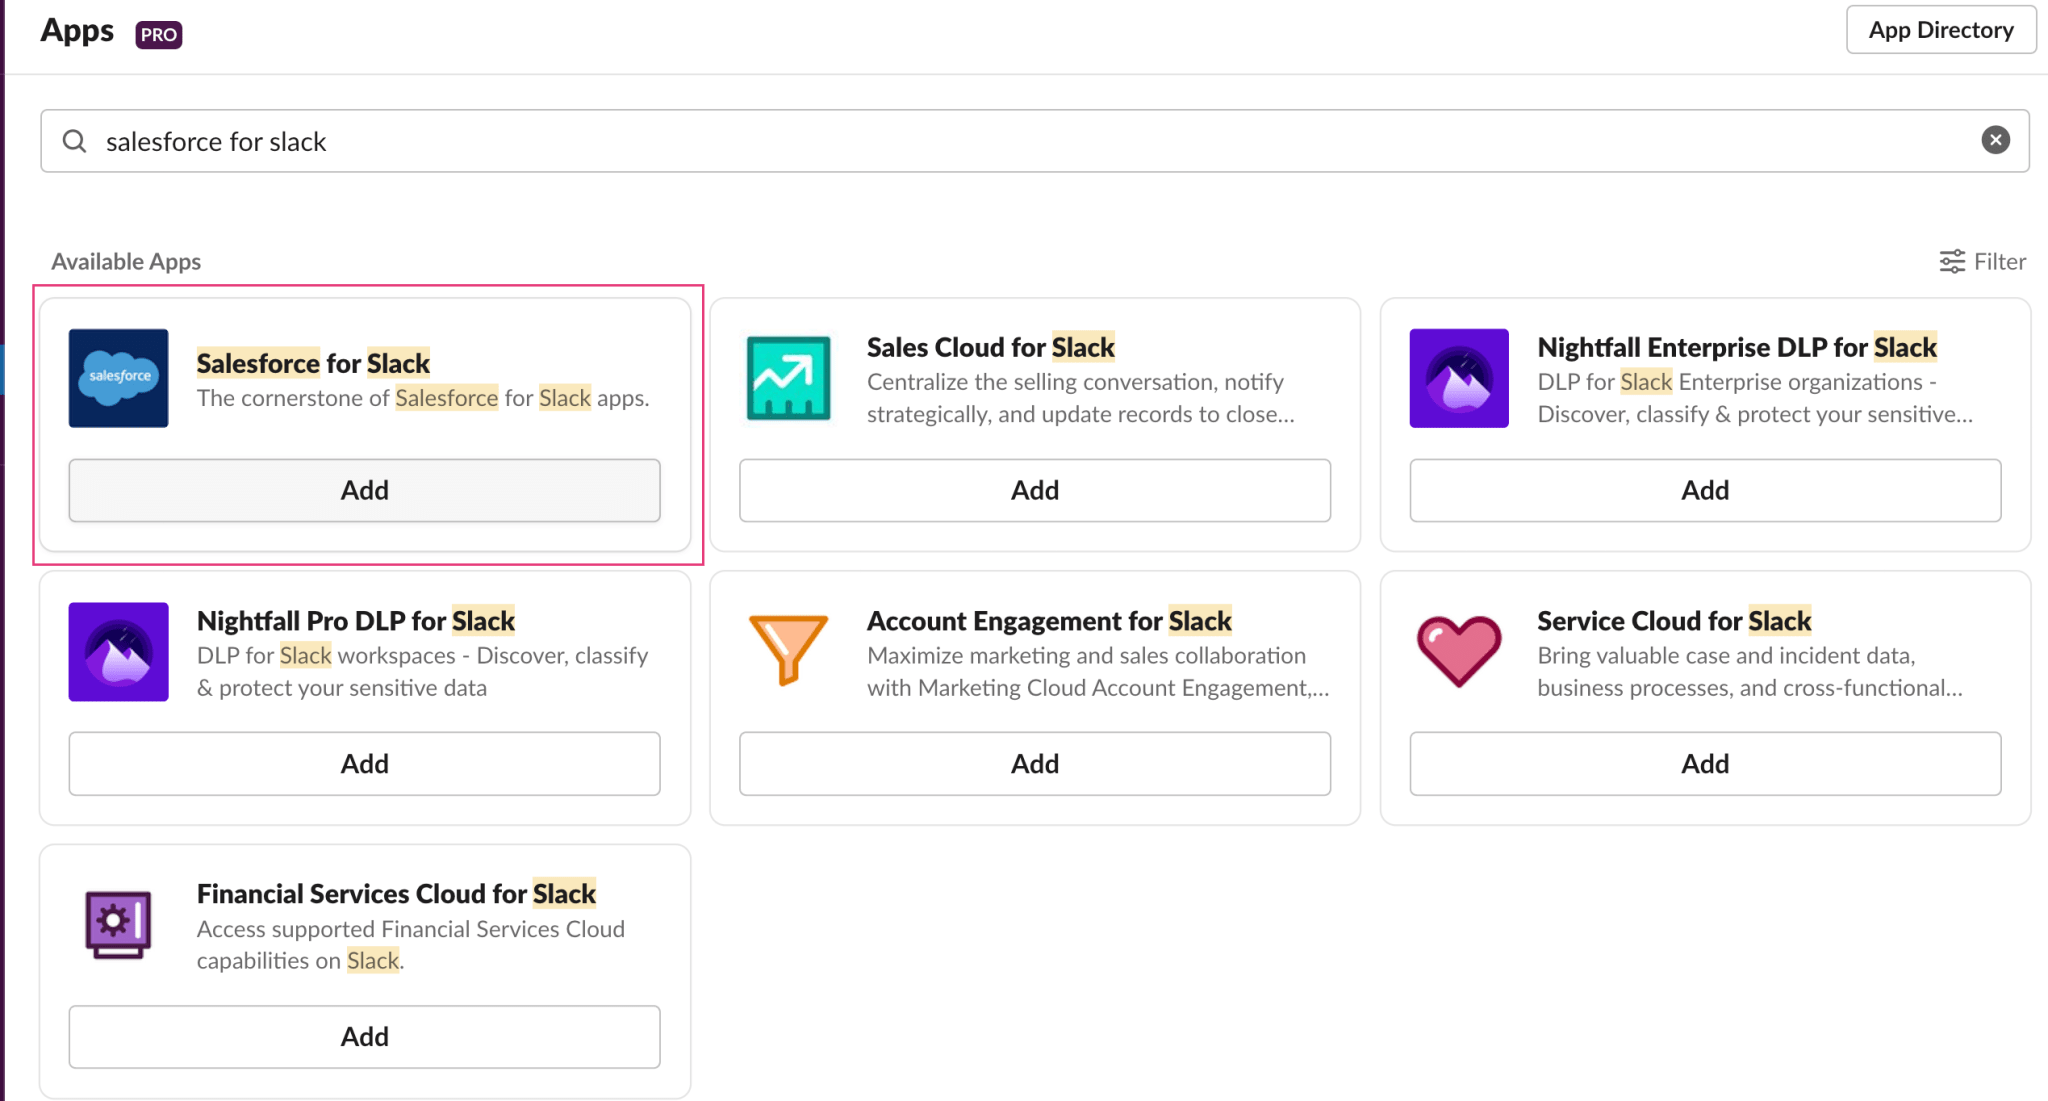
Task: Add Financial Services Cloud for Slack
Action: [364, 1036]
